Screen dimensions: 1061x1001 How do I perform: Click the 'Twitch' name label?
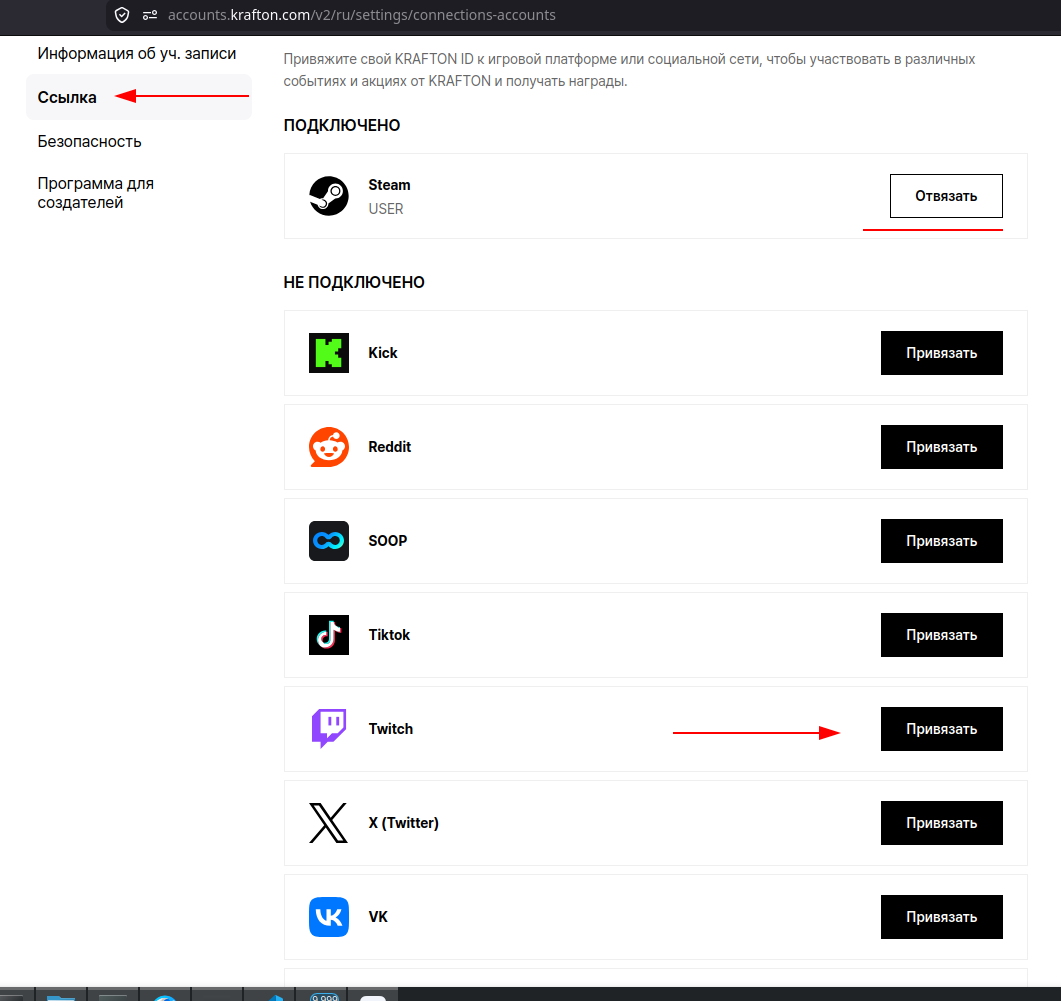(x=390, y=729)
